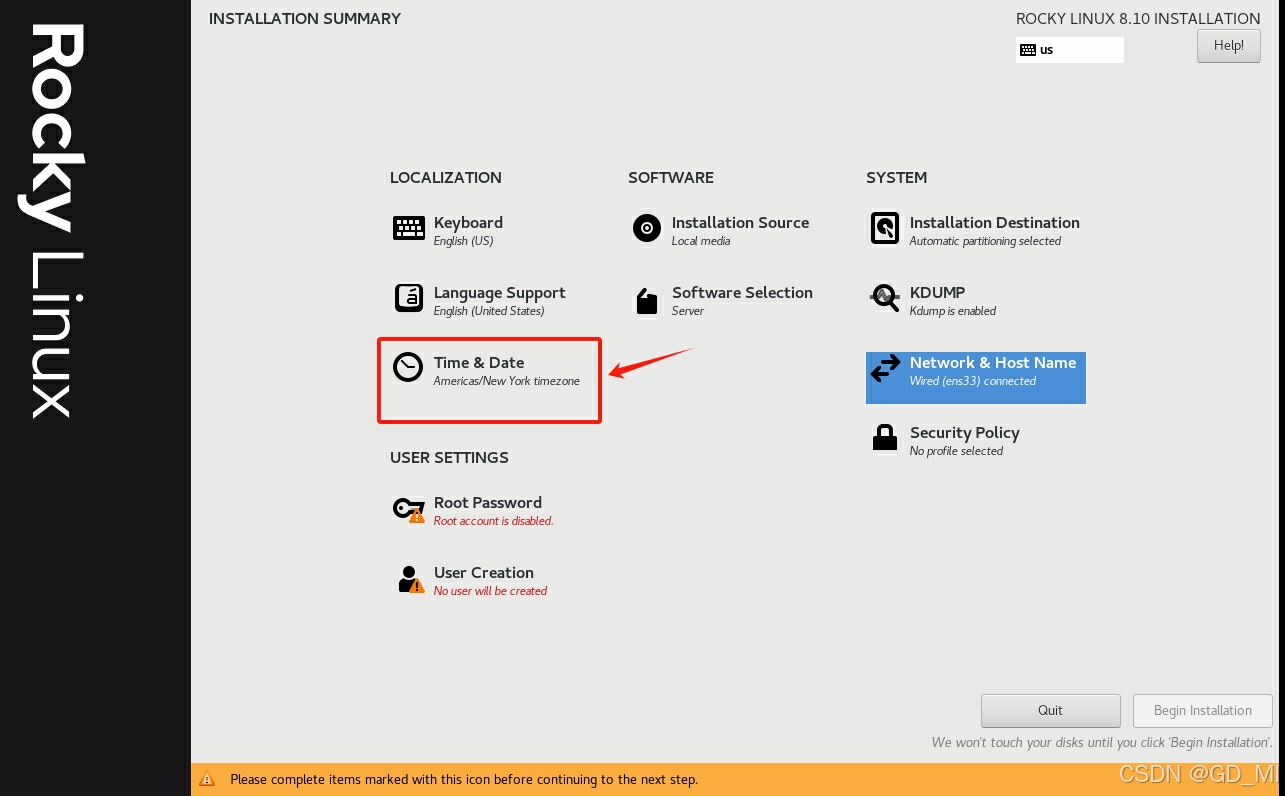Viewport: 1285px width, 796px height.
Task: Open Installation Source label
Action: 740,223
